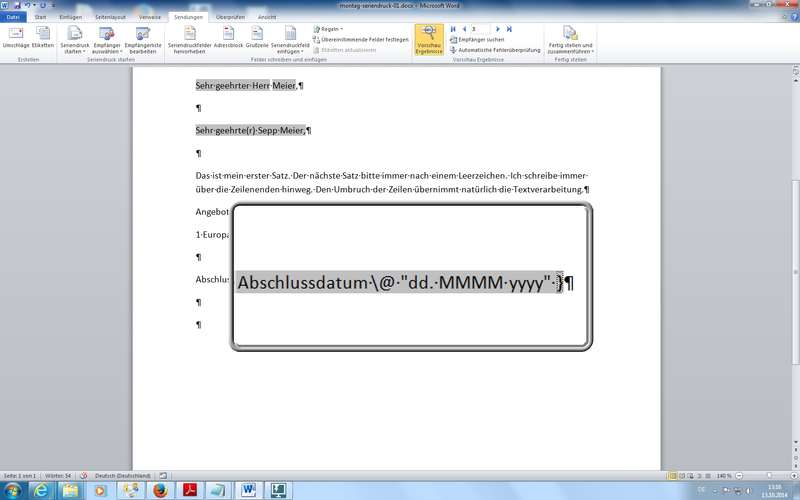
Task: Open the Regeln rules dropdown
Action: pyautogui.click(x=328, y=29)
